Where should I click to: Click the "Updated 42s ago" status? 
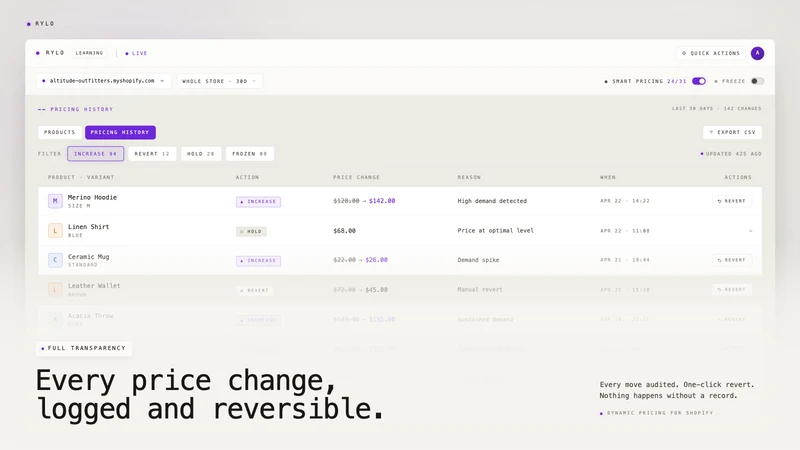click(x=731, y=154)
